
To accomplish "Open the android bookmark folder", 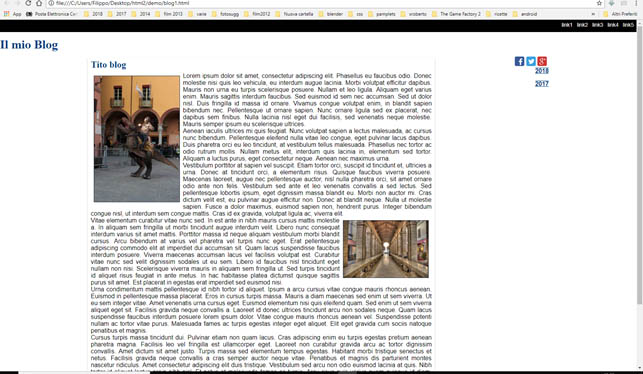I will click(x=524, y=14).
